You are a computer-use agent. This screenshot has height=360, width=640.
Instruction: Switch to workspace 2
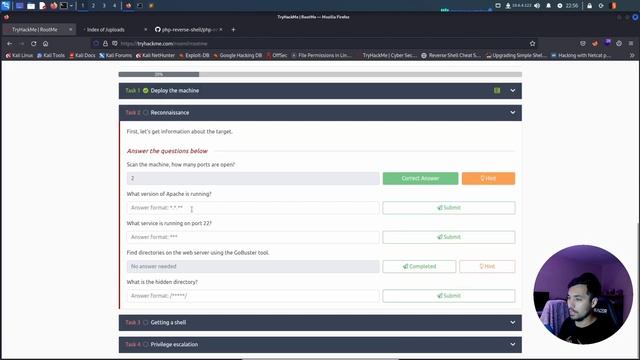coord(93,6)
